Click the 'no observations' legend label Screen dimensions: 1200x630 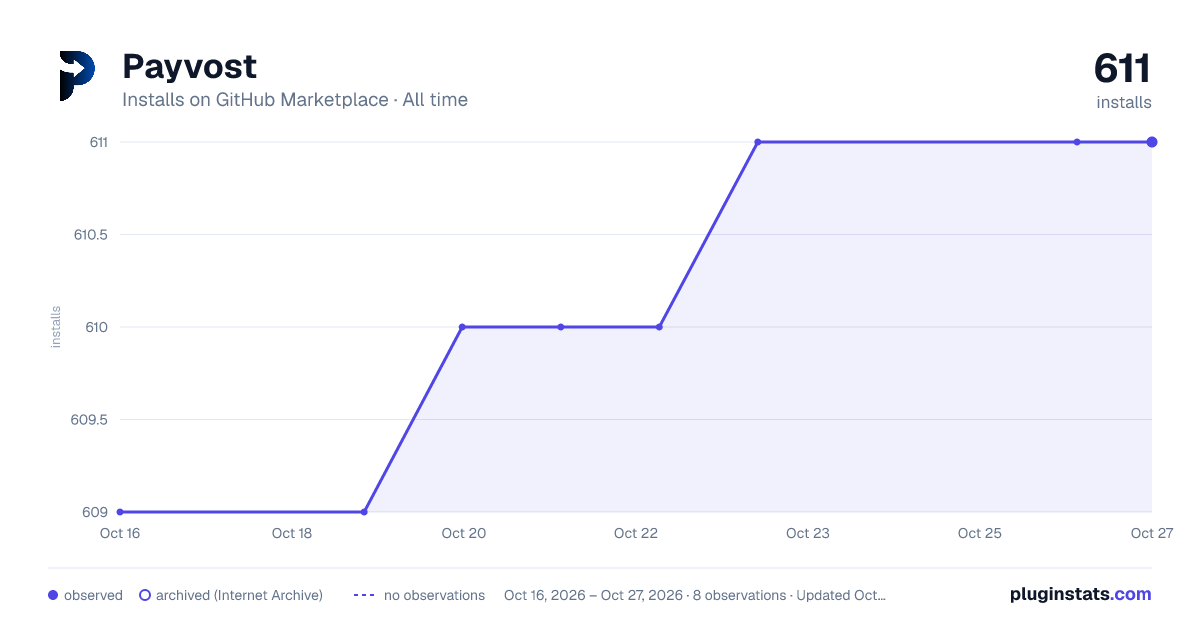(x=434, y=595)
